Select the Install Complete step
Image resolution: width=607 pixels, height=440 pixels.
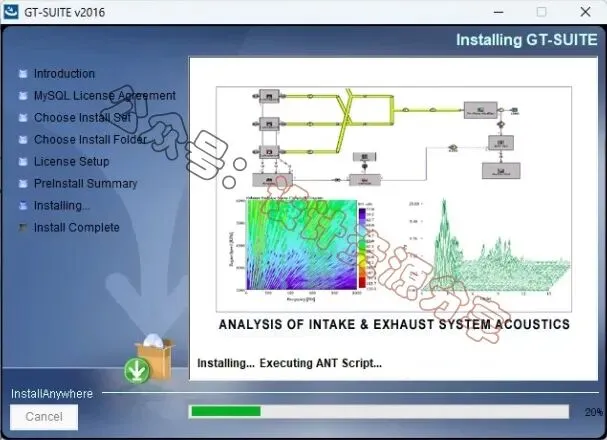[77, 228]
